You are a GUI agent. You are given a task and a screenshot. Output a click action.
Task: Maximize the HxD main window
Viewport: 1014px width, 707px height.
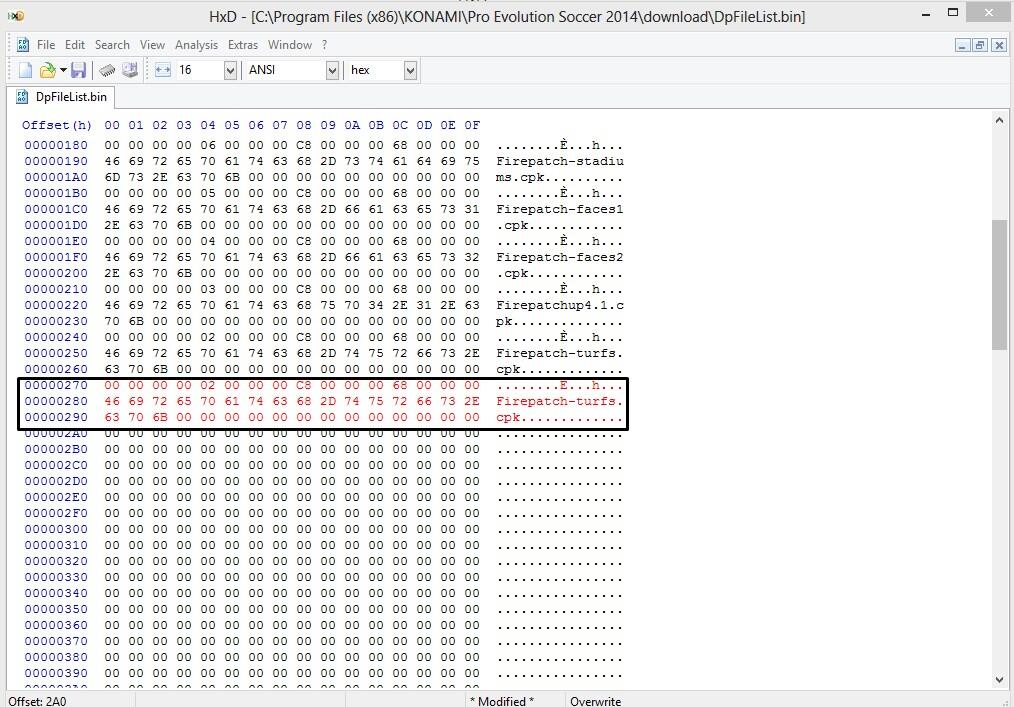[x=953, y=12]
